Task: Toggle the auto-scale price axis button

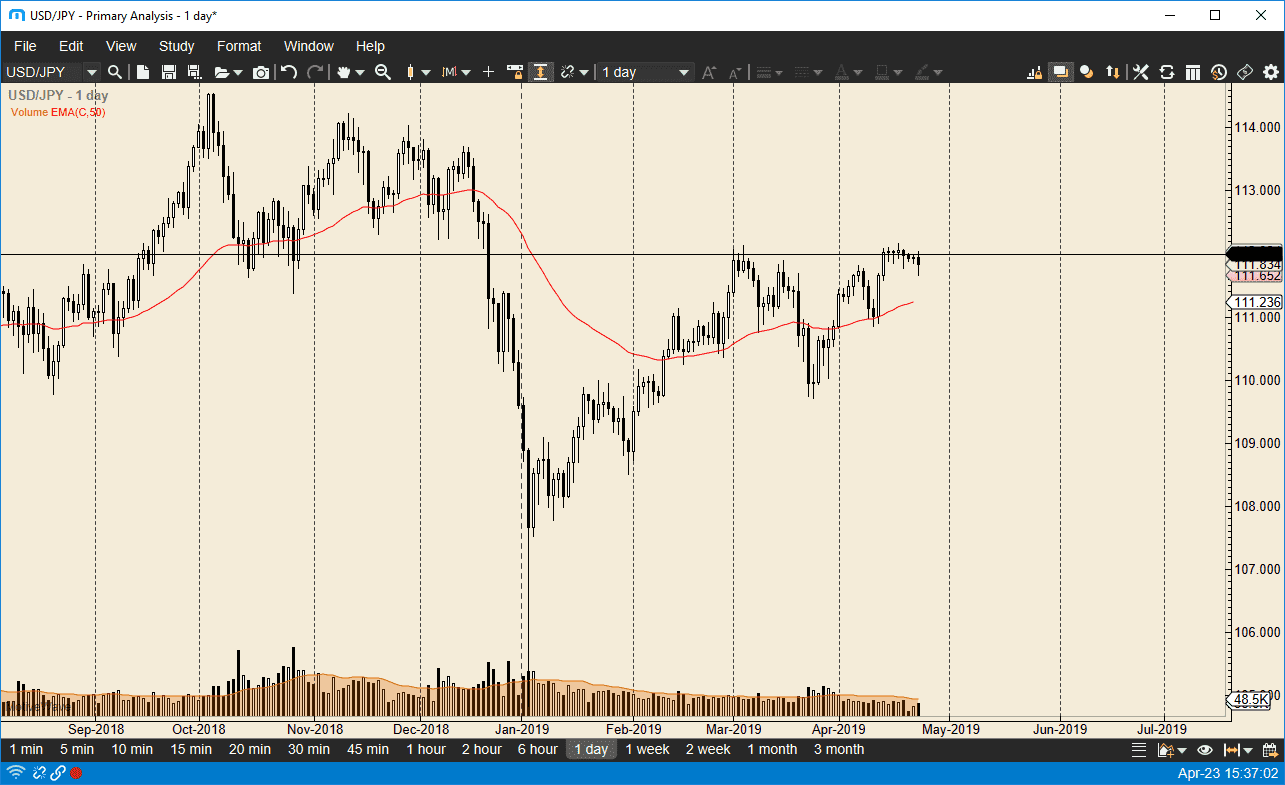Action: pos(540,72)
